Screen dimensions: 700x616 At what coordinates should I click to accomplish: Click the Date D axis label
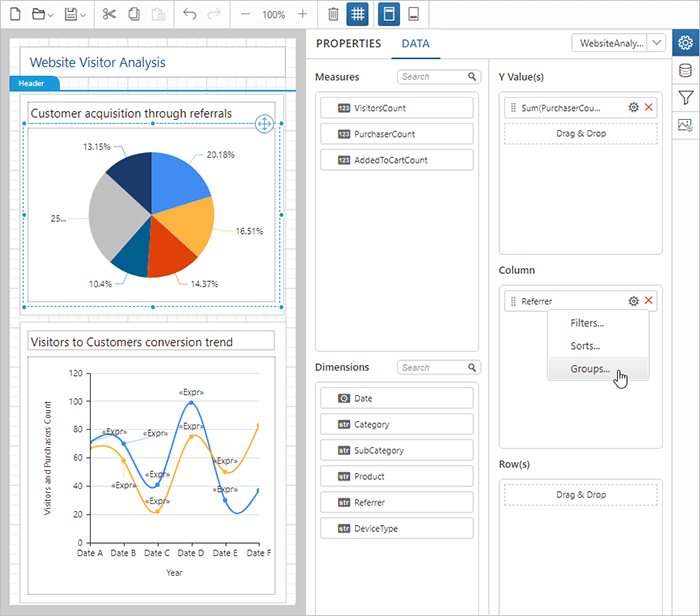pyautogui.click(x=191, y=553)
